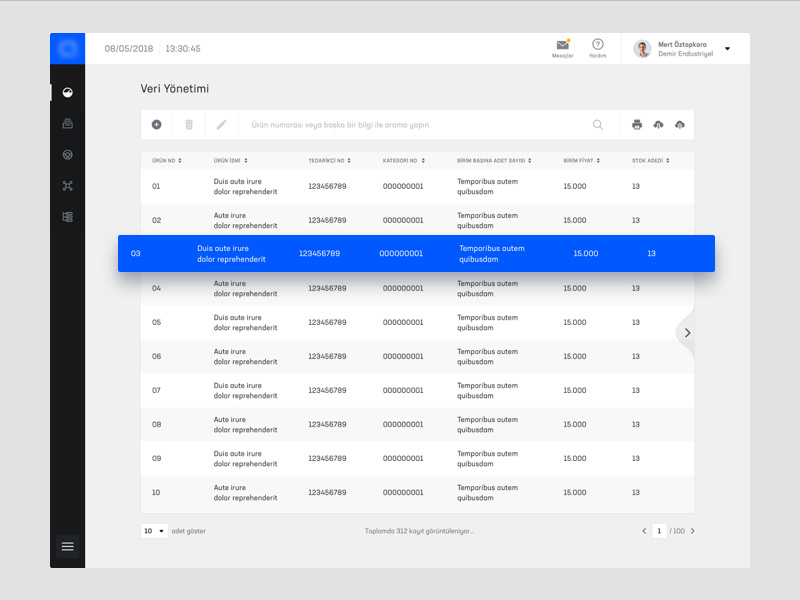
Task: Click the cloud download icon
Action: [658, 125]
